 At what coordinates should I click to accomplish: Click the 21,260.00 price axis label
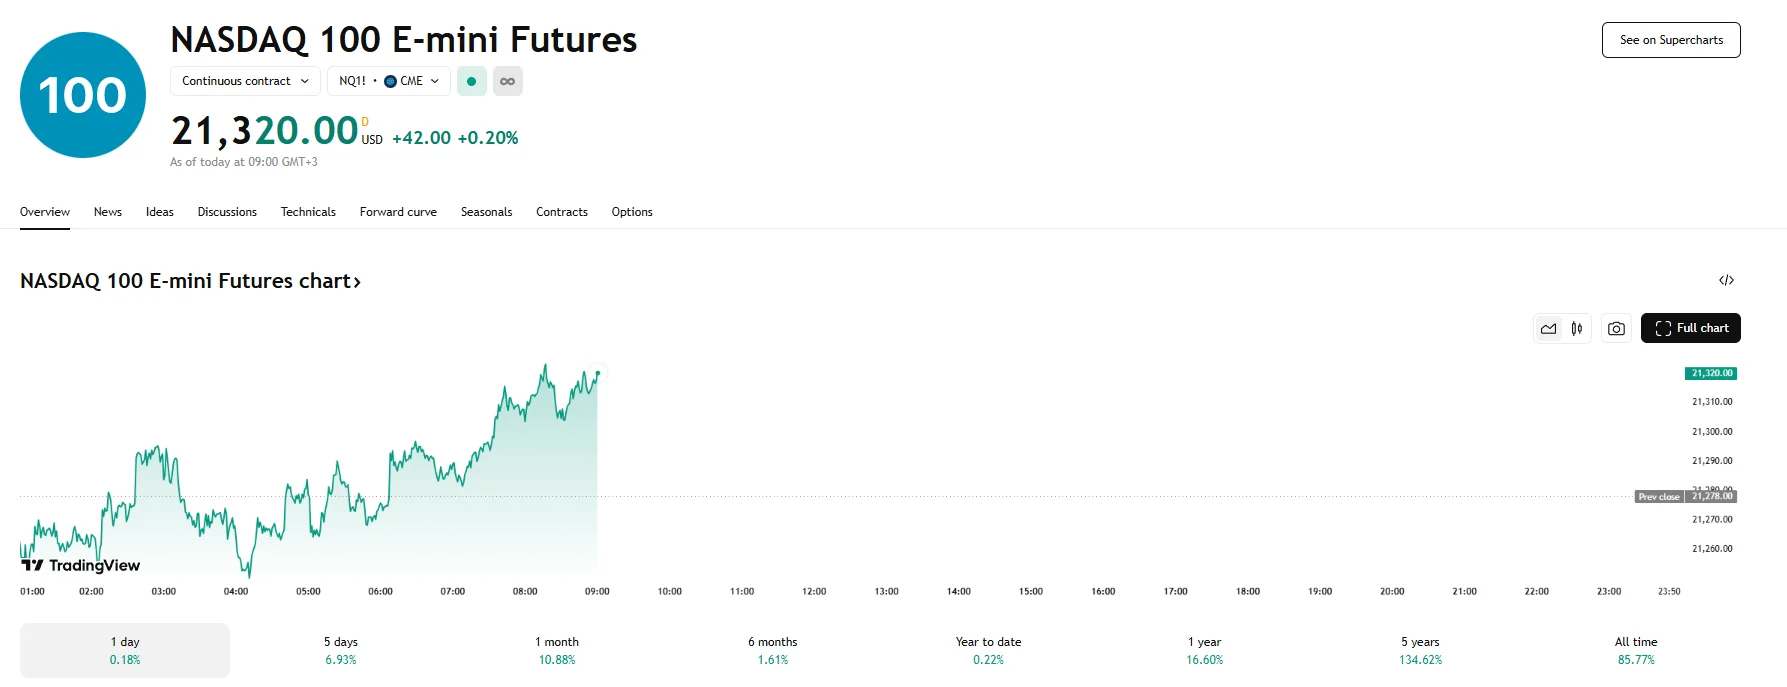[1712, 549]
